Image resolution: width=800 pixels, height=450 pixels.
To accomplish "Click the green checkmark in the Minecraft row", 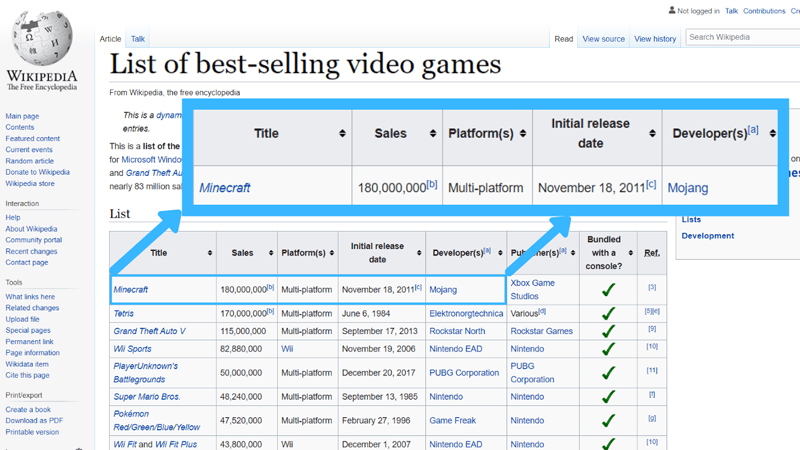I will pos(608,290).
